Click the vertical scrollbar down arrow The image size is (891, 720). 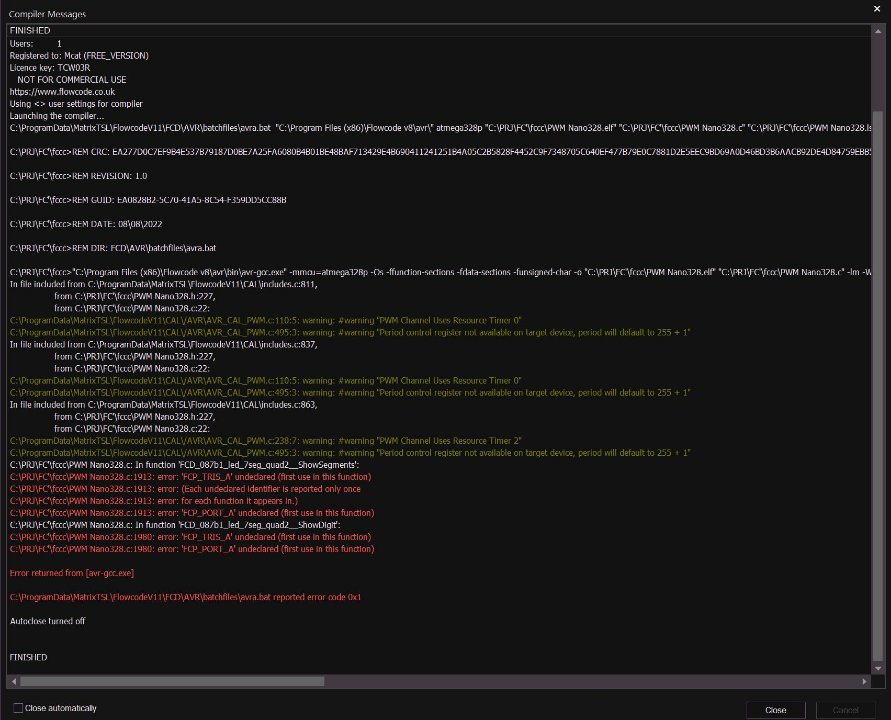click(x=879, y=668)
